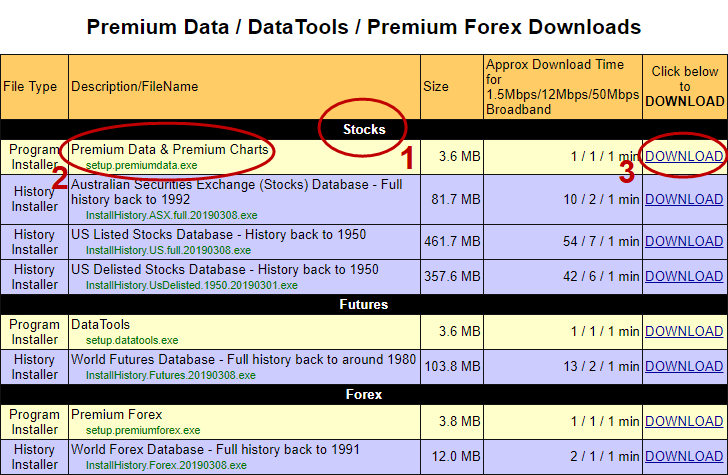Click the 13 / 2 / 1 min download time

pos(601,366)
